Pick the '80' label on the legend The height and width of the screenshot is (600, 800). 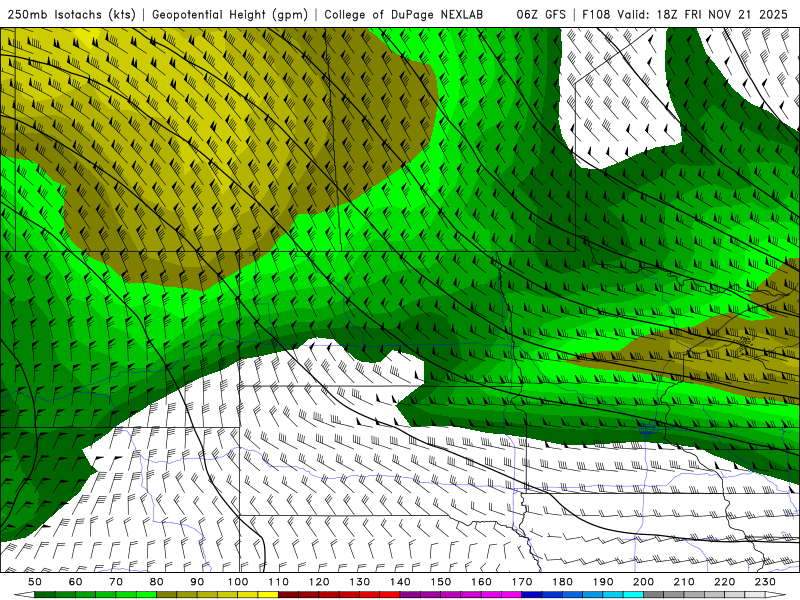tap(157, 582)
